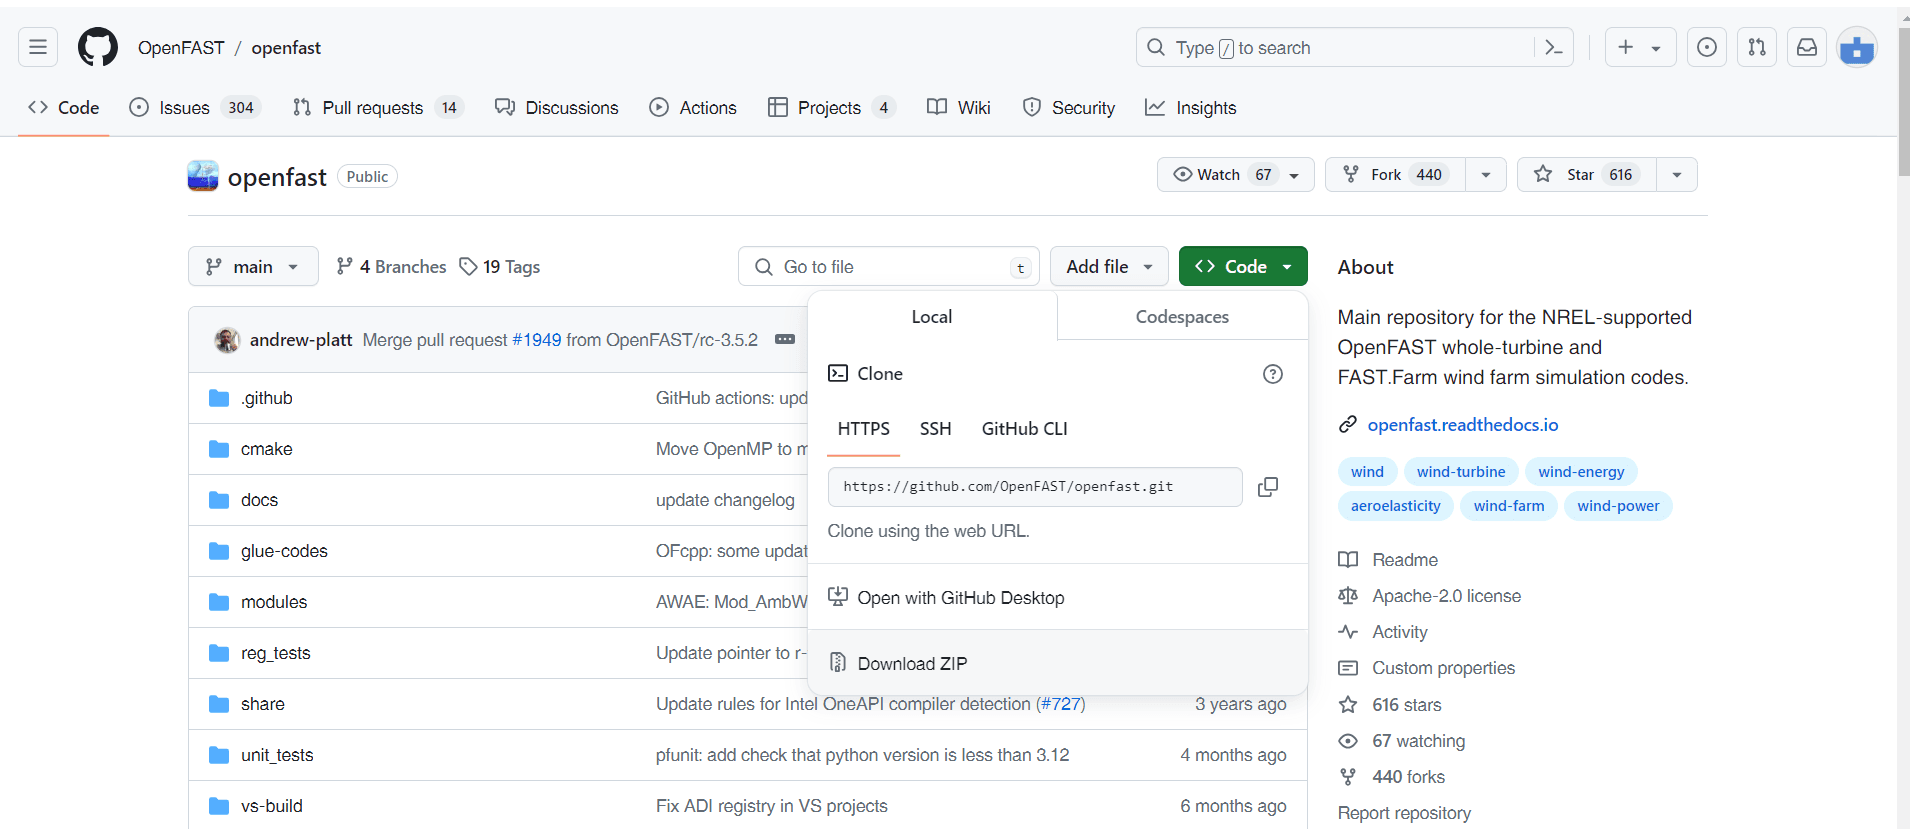Open the Wiki tab
This screenshot has height=829, width=1910.
tap(959, 108)
